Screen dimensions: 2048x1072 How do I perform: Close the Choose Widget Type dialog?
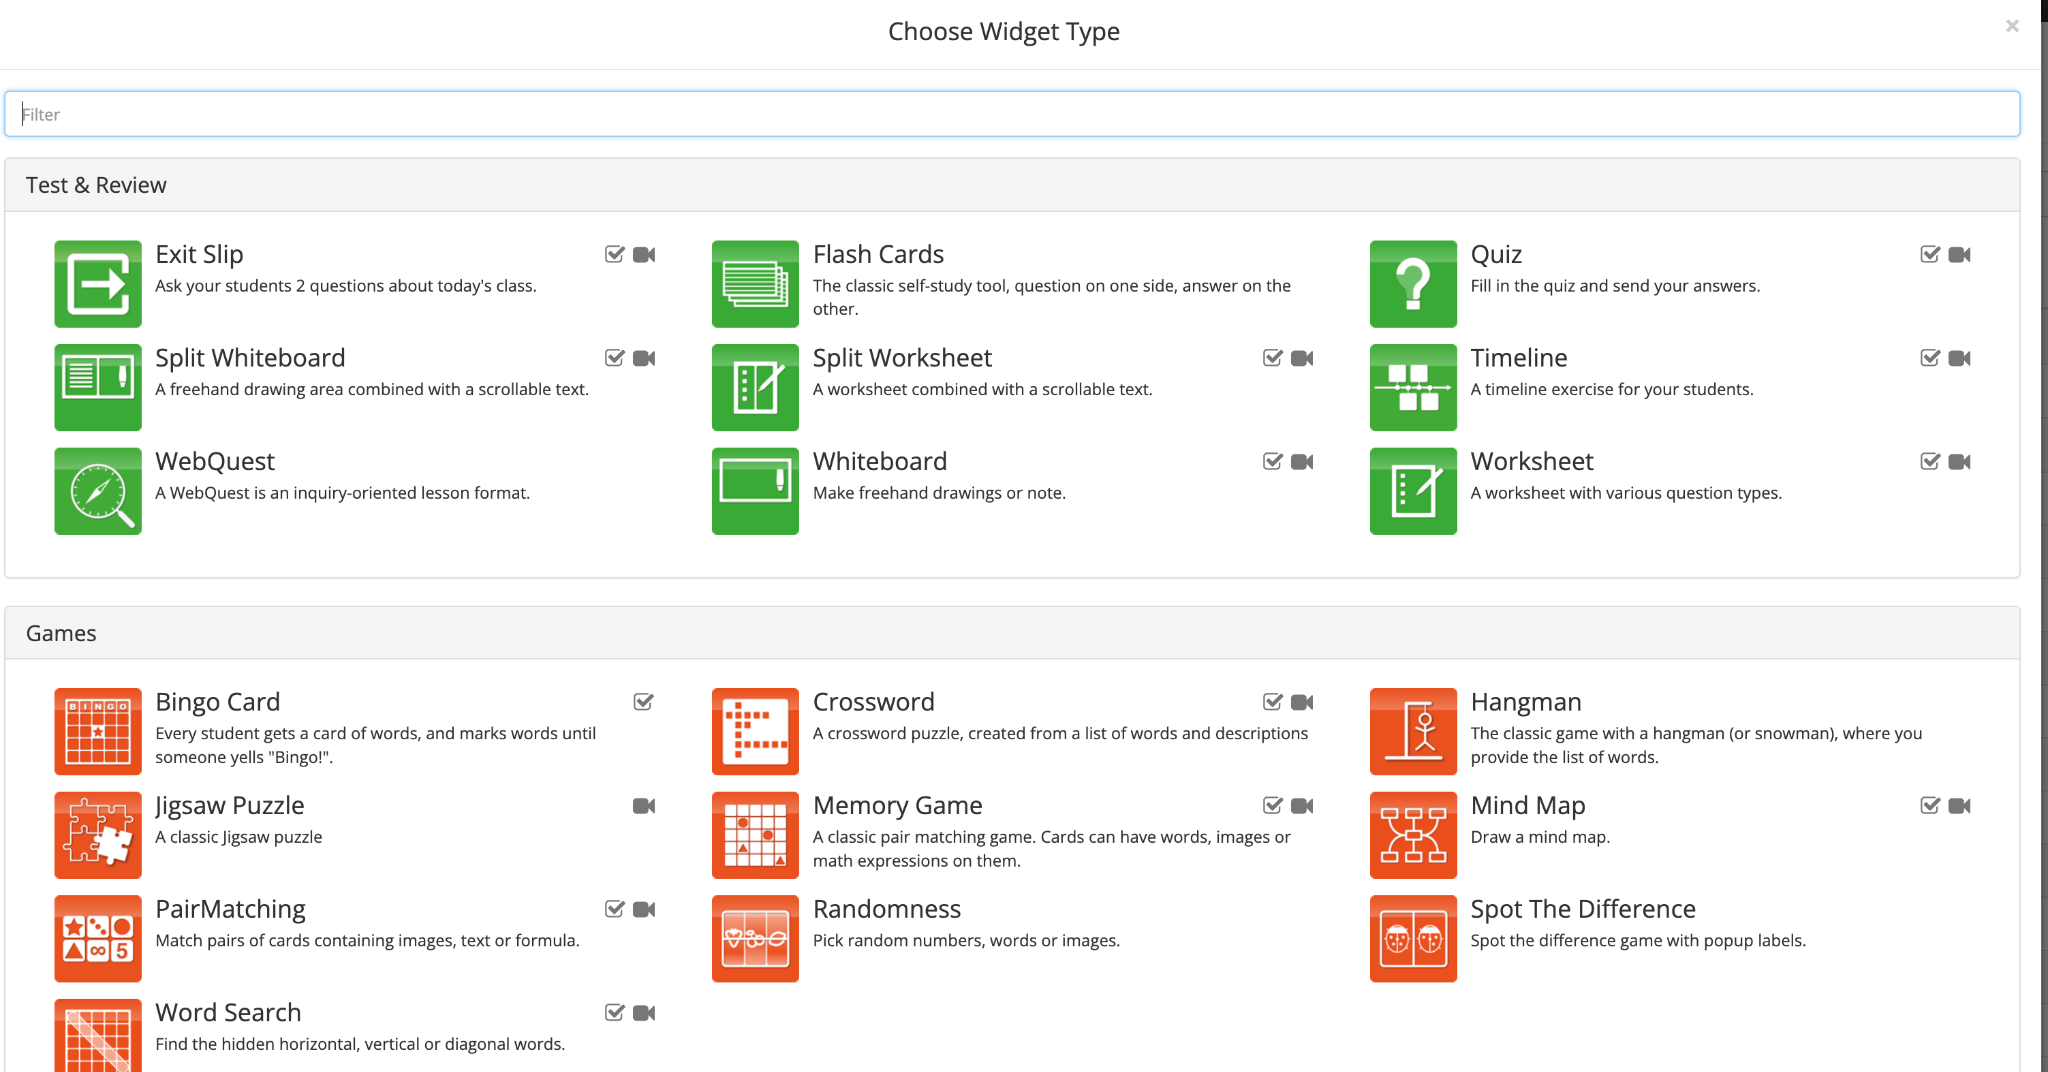pyautogui.click(x=2012, y=26)
